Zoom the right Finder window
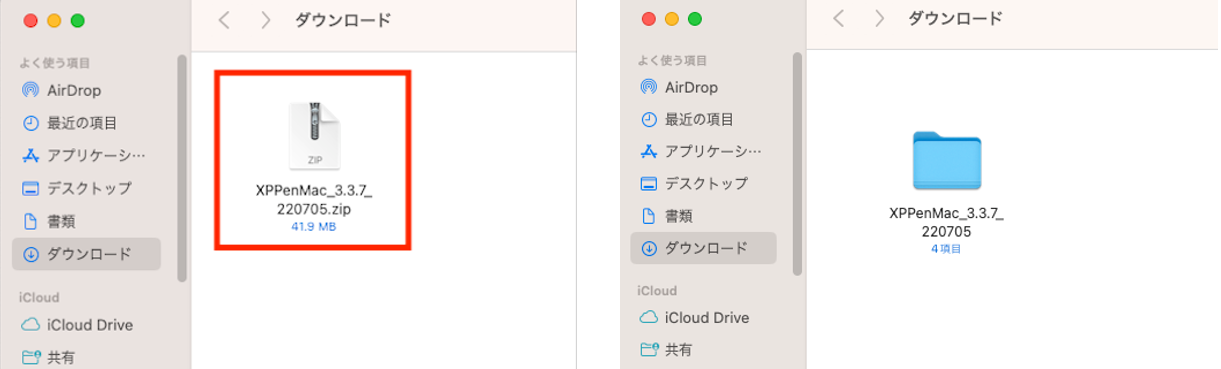The image size is (1221, 369). 695,18
